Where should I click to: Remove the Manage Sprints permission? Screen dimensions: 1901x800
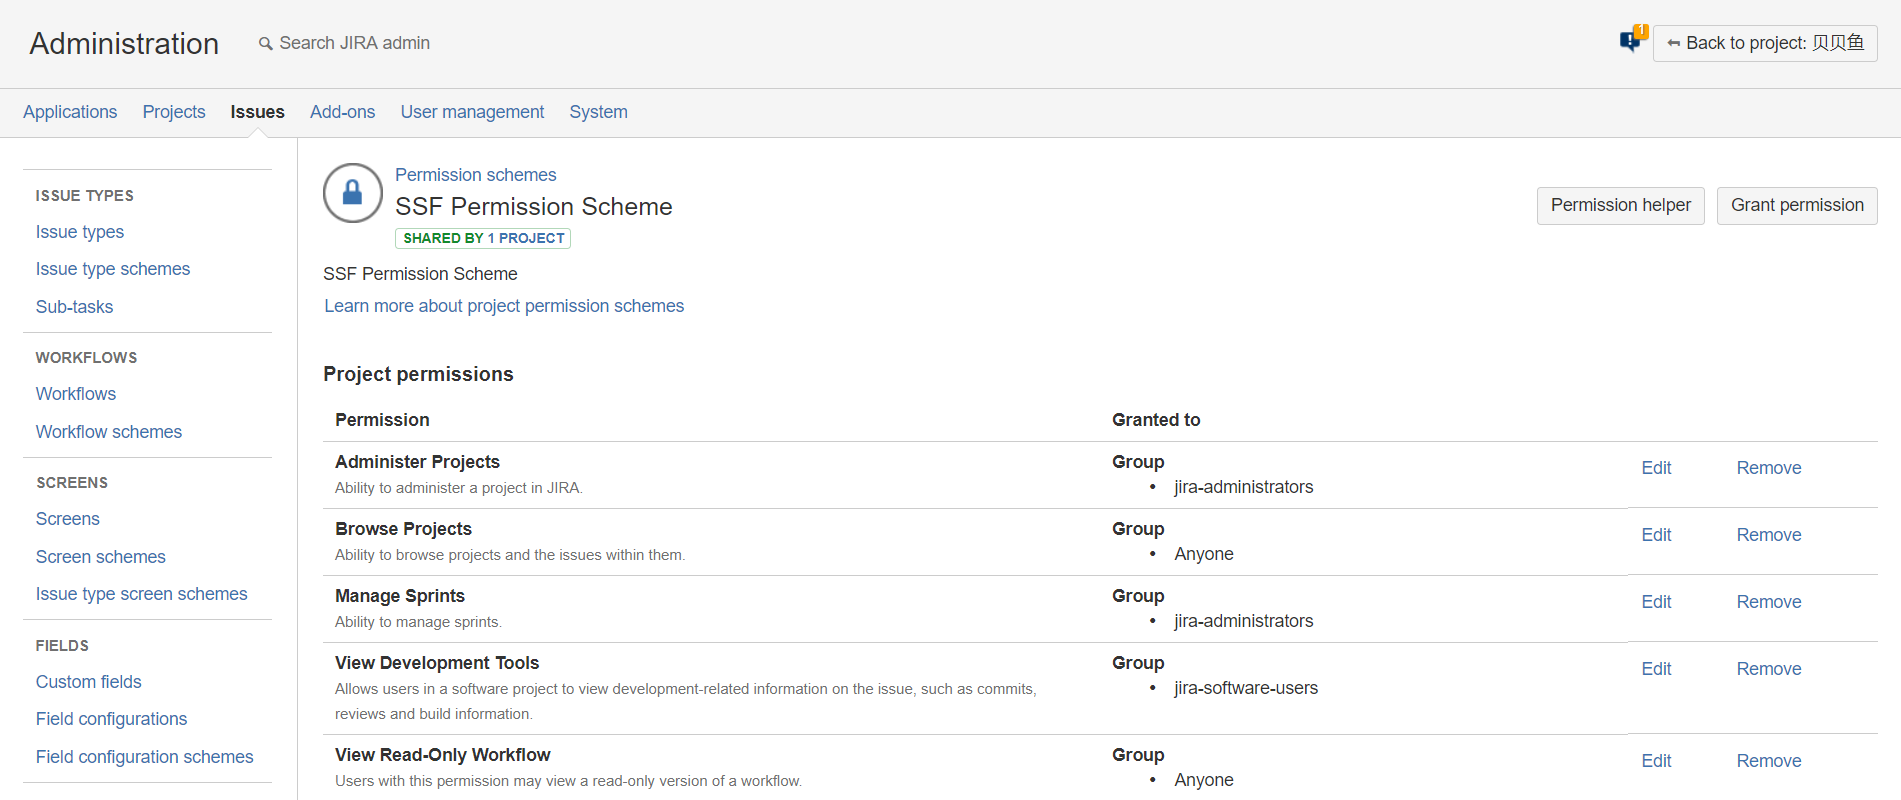(x=1768, y=602)
